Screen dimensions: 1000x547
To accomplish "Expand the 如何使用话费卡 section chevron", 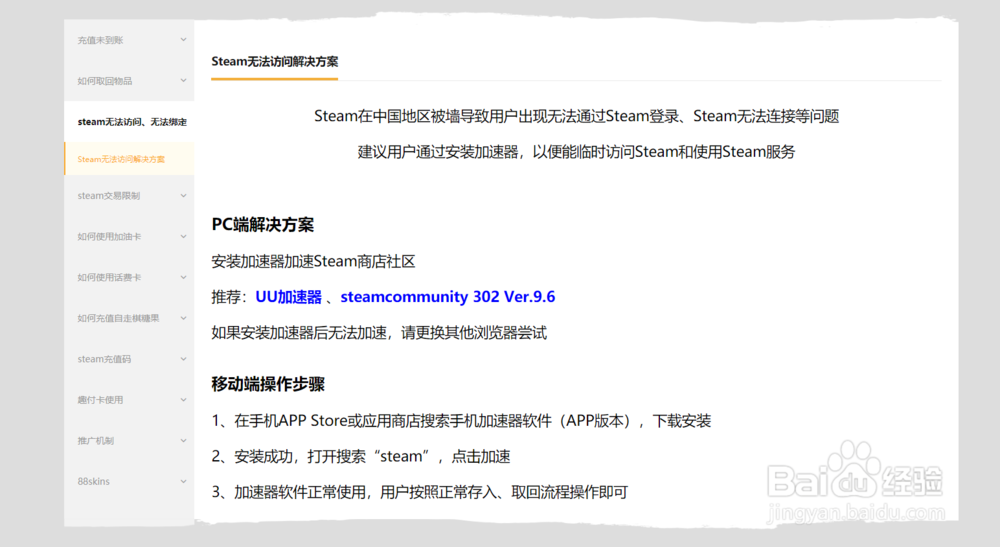I will click(x=183, y=277).
